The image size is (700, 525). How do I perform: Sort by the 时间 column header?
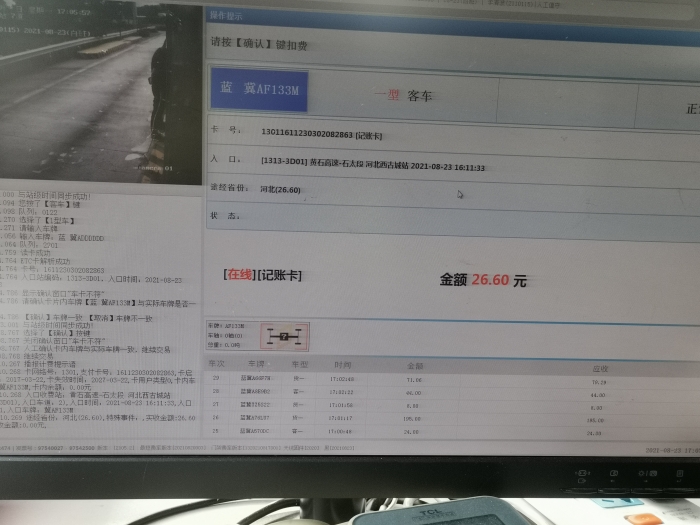(x=342, y=367)
